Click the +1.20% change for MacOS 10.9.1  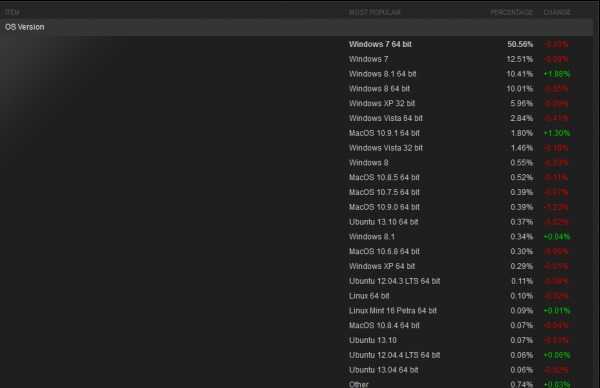(557, 133)
